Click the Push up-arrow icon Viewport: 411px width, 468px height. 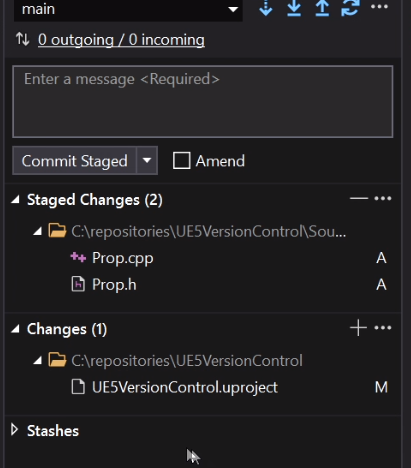[322, 7]
